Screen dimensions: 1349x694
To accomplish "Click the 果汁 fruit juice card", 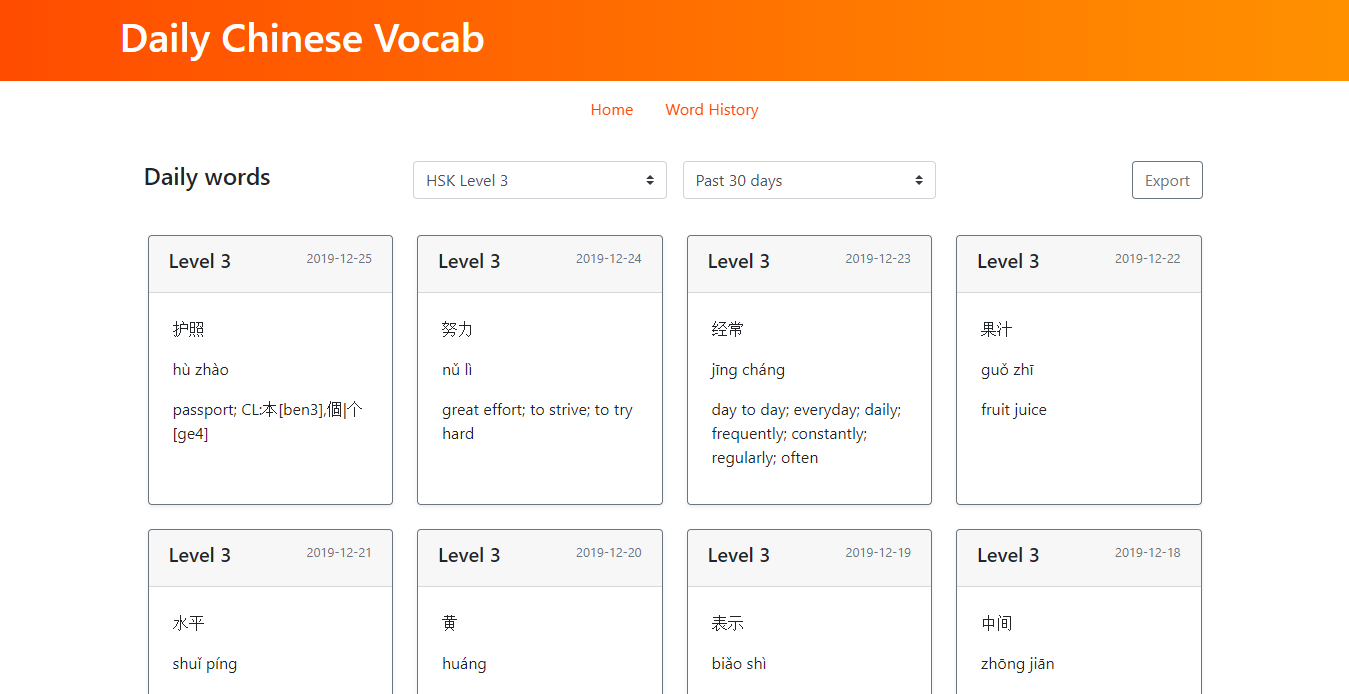I will [x=1078, y=397].
